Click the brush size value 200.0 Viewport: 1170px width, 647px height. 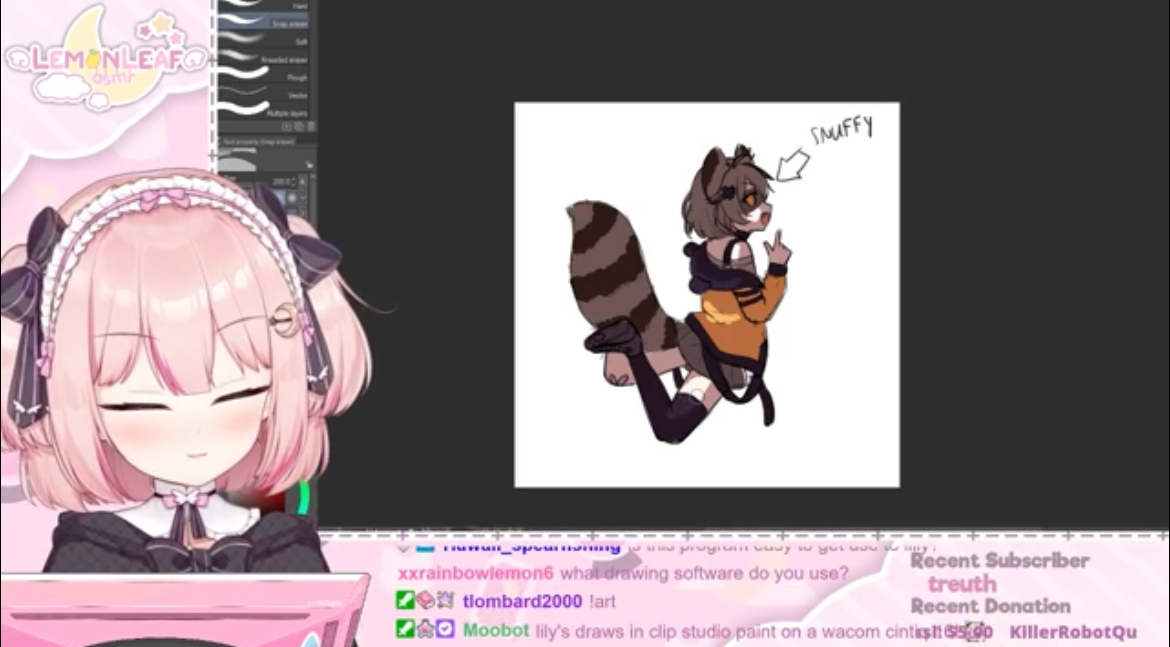(281, 181)
